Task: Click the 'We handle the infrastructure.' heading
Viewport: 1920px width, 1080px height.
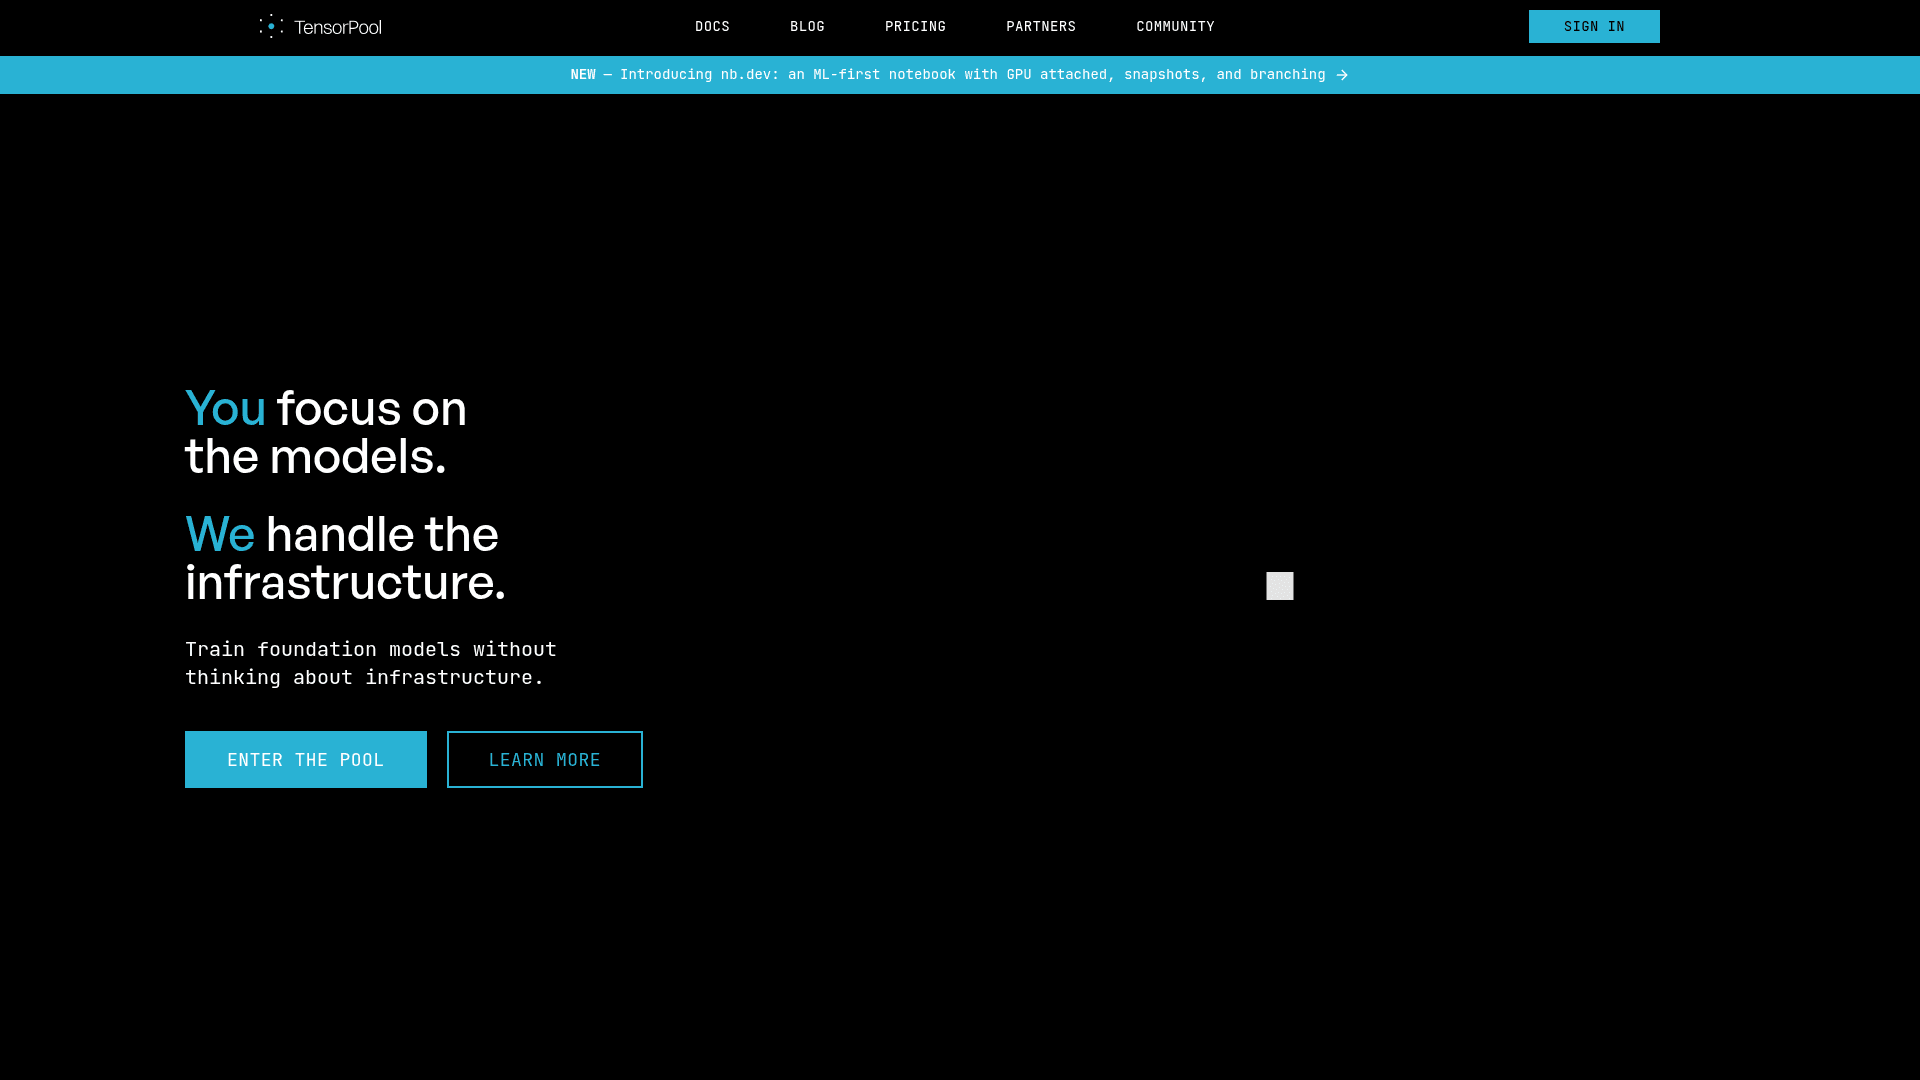Action: click(x=345, y=558)
